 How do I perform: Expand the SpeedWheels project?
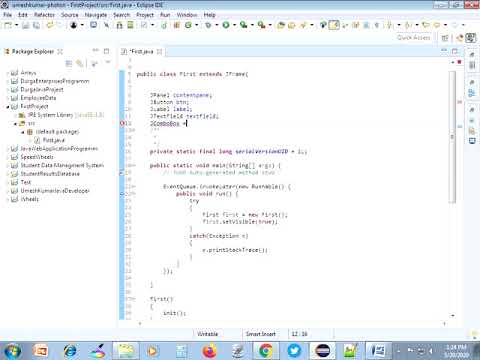tap(8, 157)
